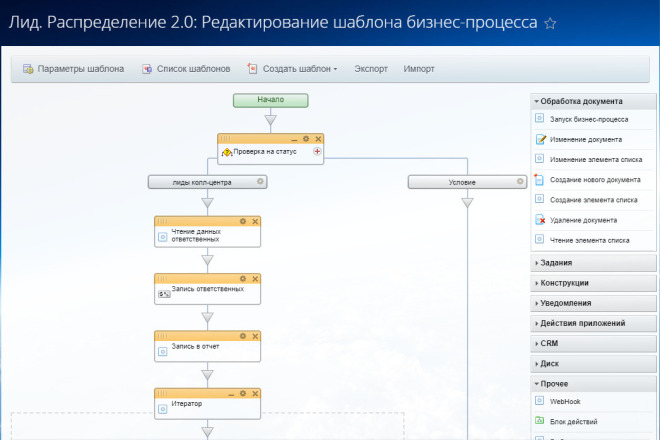Delete the Проверка на статус block
This screenshot has height=440, width=660.
coord(318,139)
